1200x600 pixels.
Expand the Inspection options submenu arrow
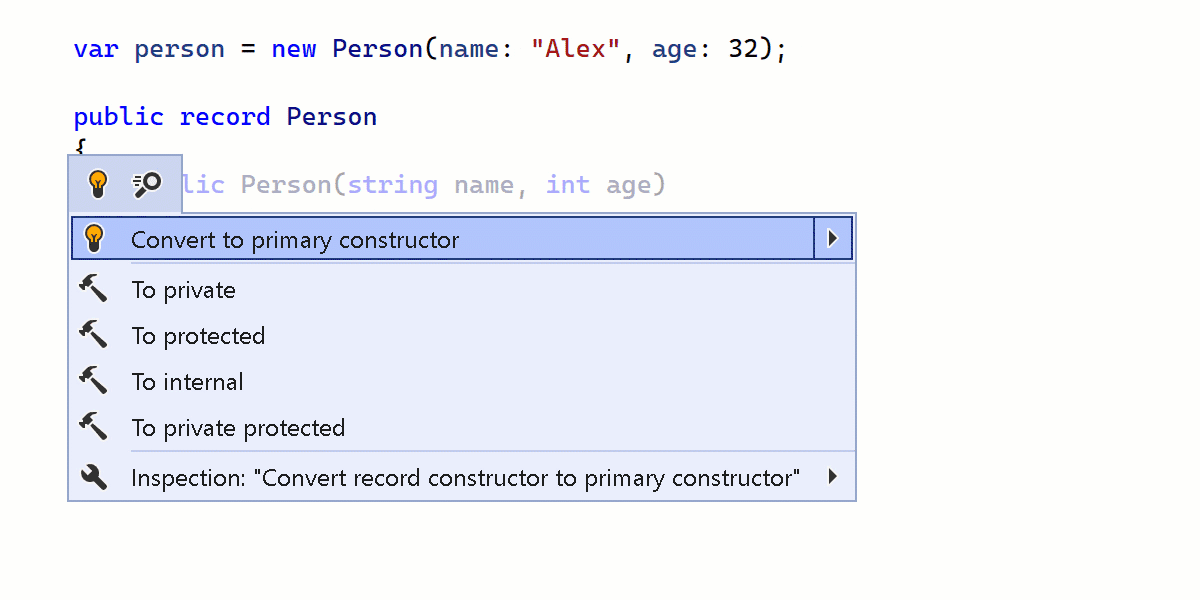pyautogui.click(x=833, y=477)
